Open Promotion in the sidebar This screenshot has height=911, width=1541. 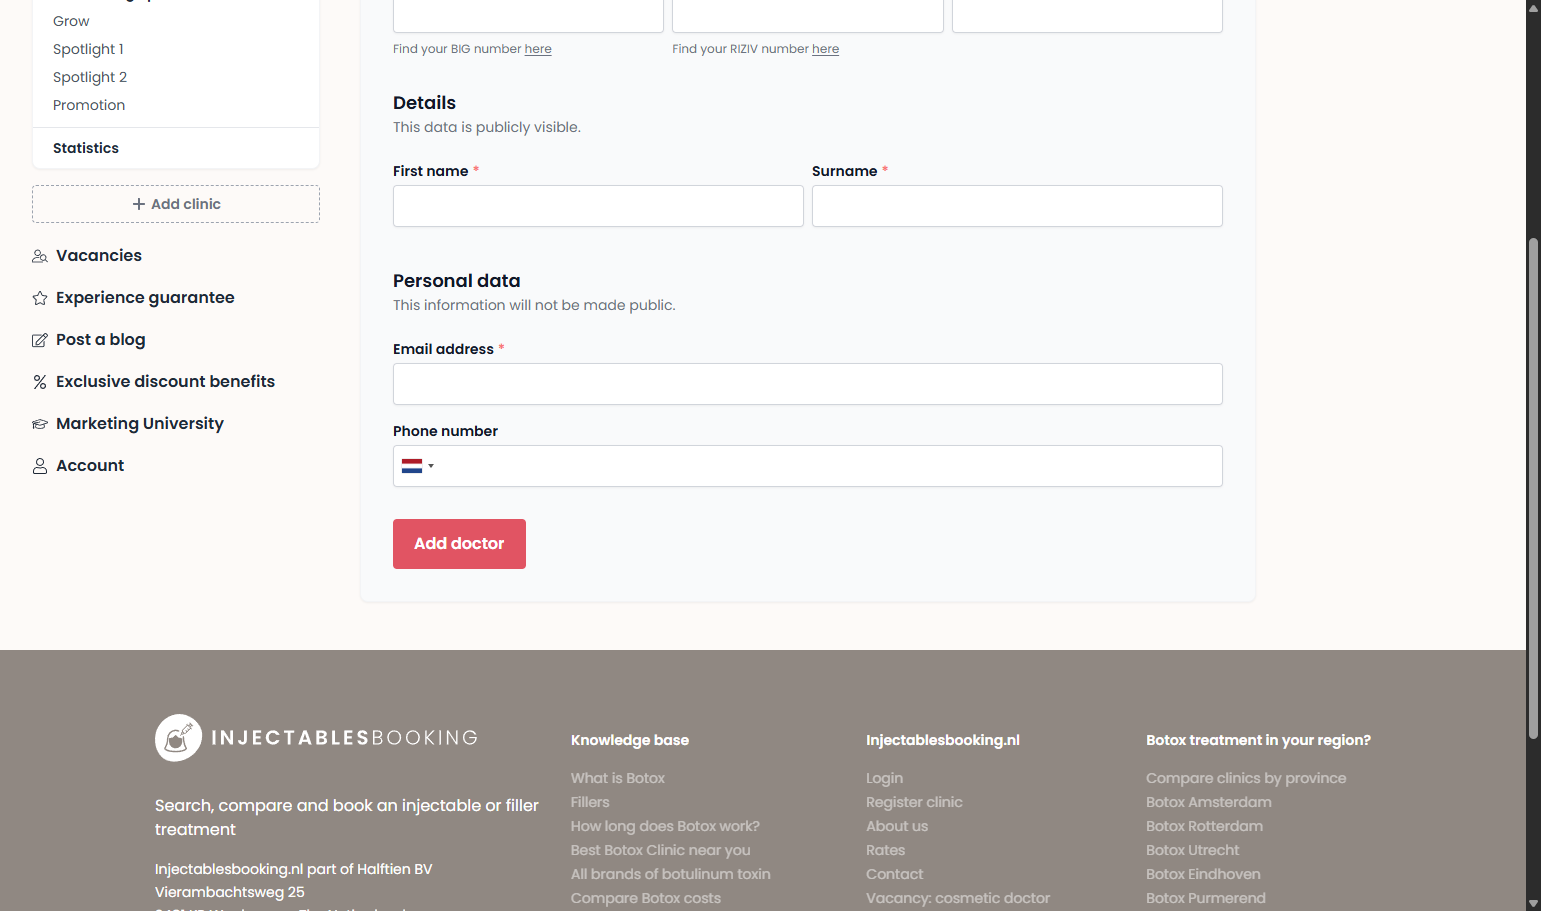[x=89, y=105]
